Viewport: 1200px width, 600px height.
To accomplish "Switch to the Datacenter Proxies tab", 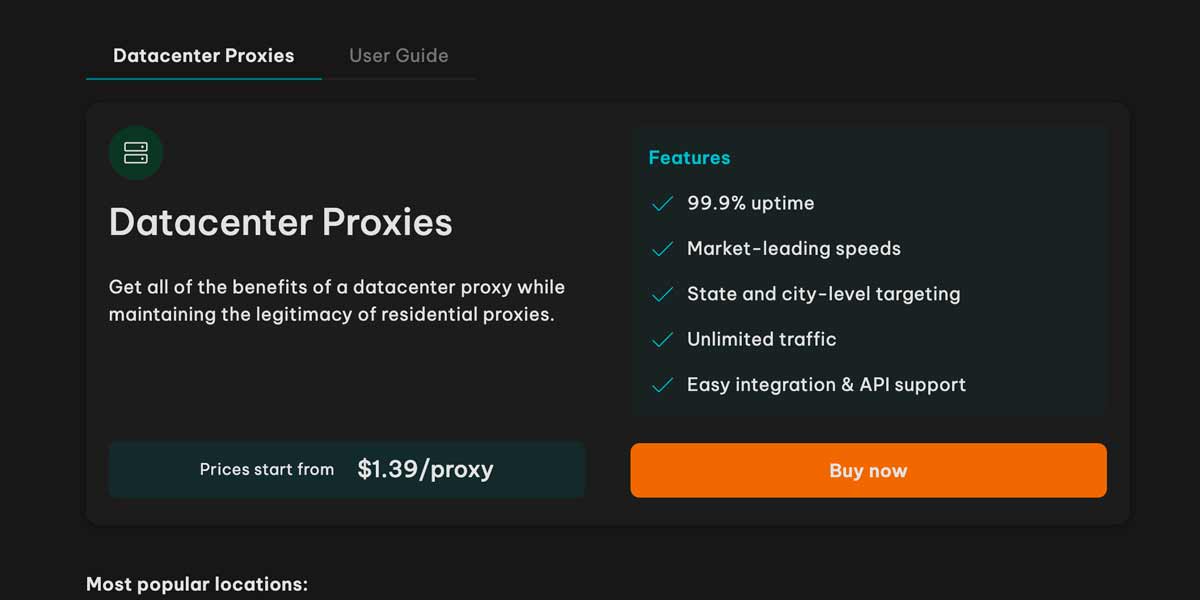I will [203, 56].
